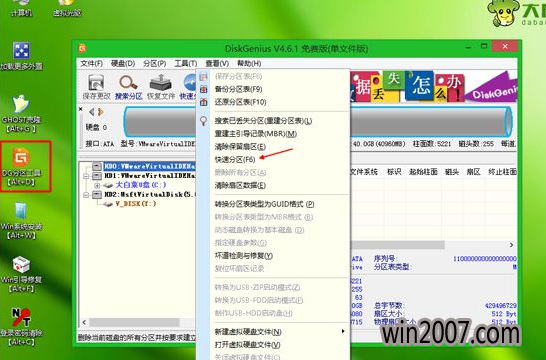Click the next disk arrow above 硬盘 0
Image resolution: width=546 pixels, height=360 pixels.
[x=101, y=112]
